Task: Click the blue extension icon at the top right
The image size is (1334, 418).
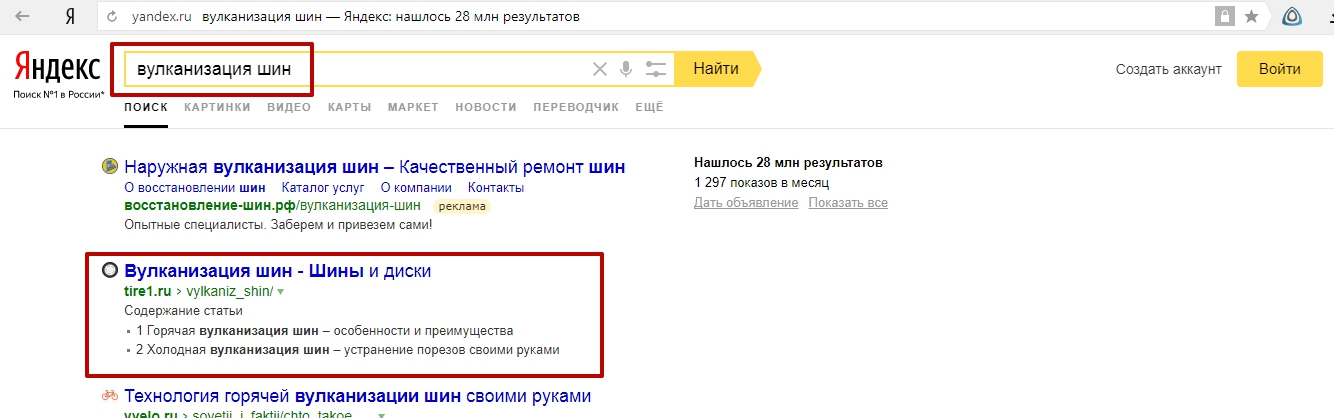Action: [x=1293, y=17]
